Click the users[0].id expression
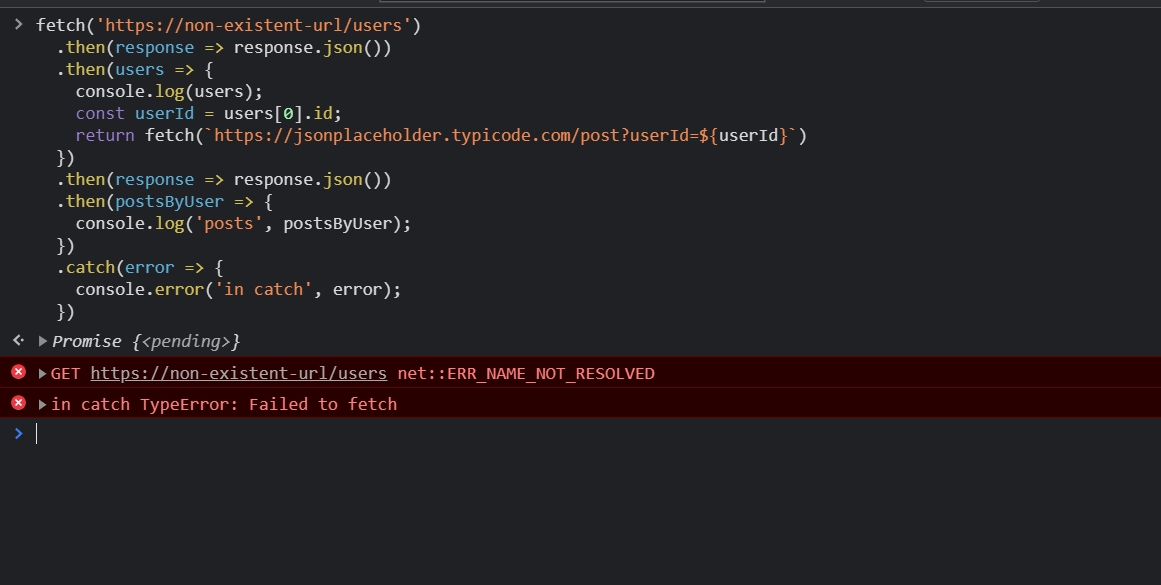 [x=283, y=113]
